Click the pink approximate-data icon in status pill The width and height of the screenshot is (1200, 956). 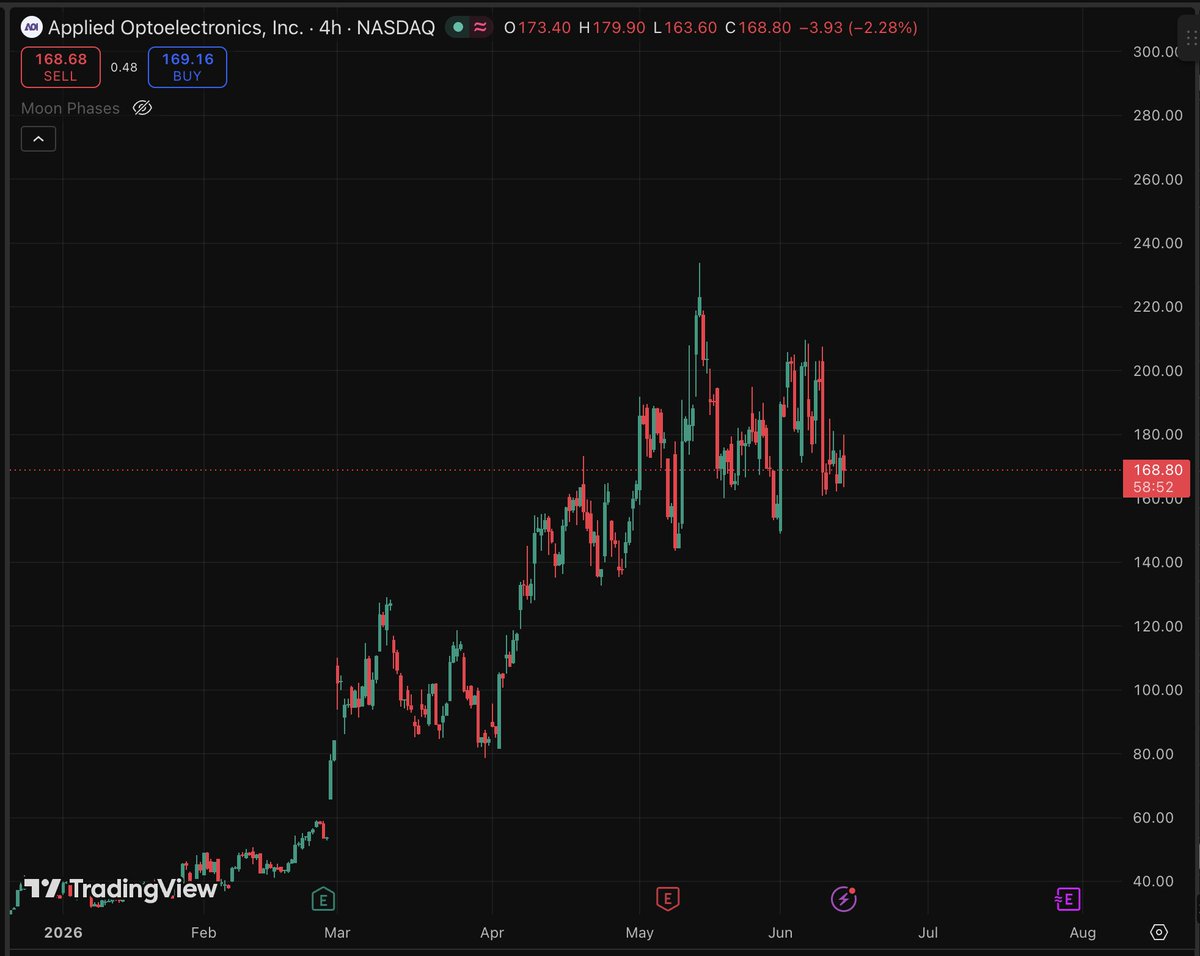click(481, 28)
